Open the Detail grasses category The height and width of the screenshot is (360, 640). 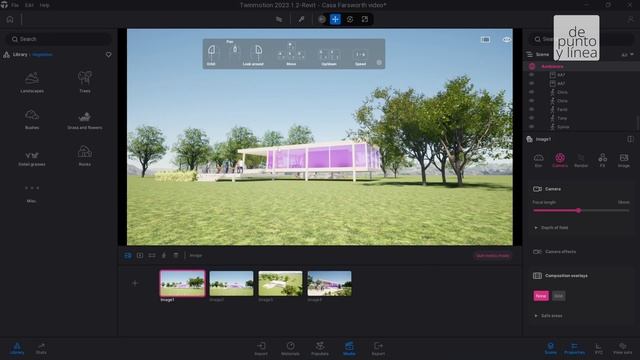(32, 158)
